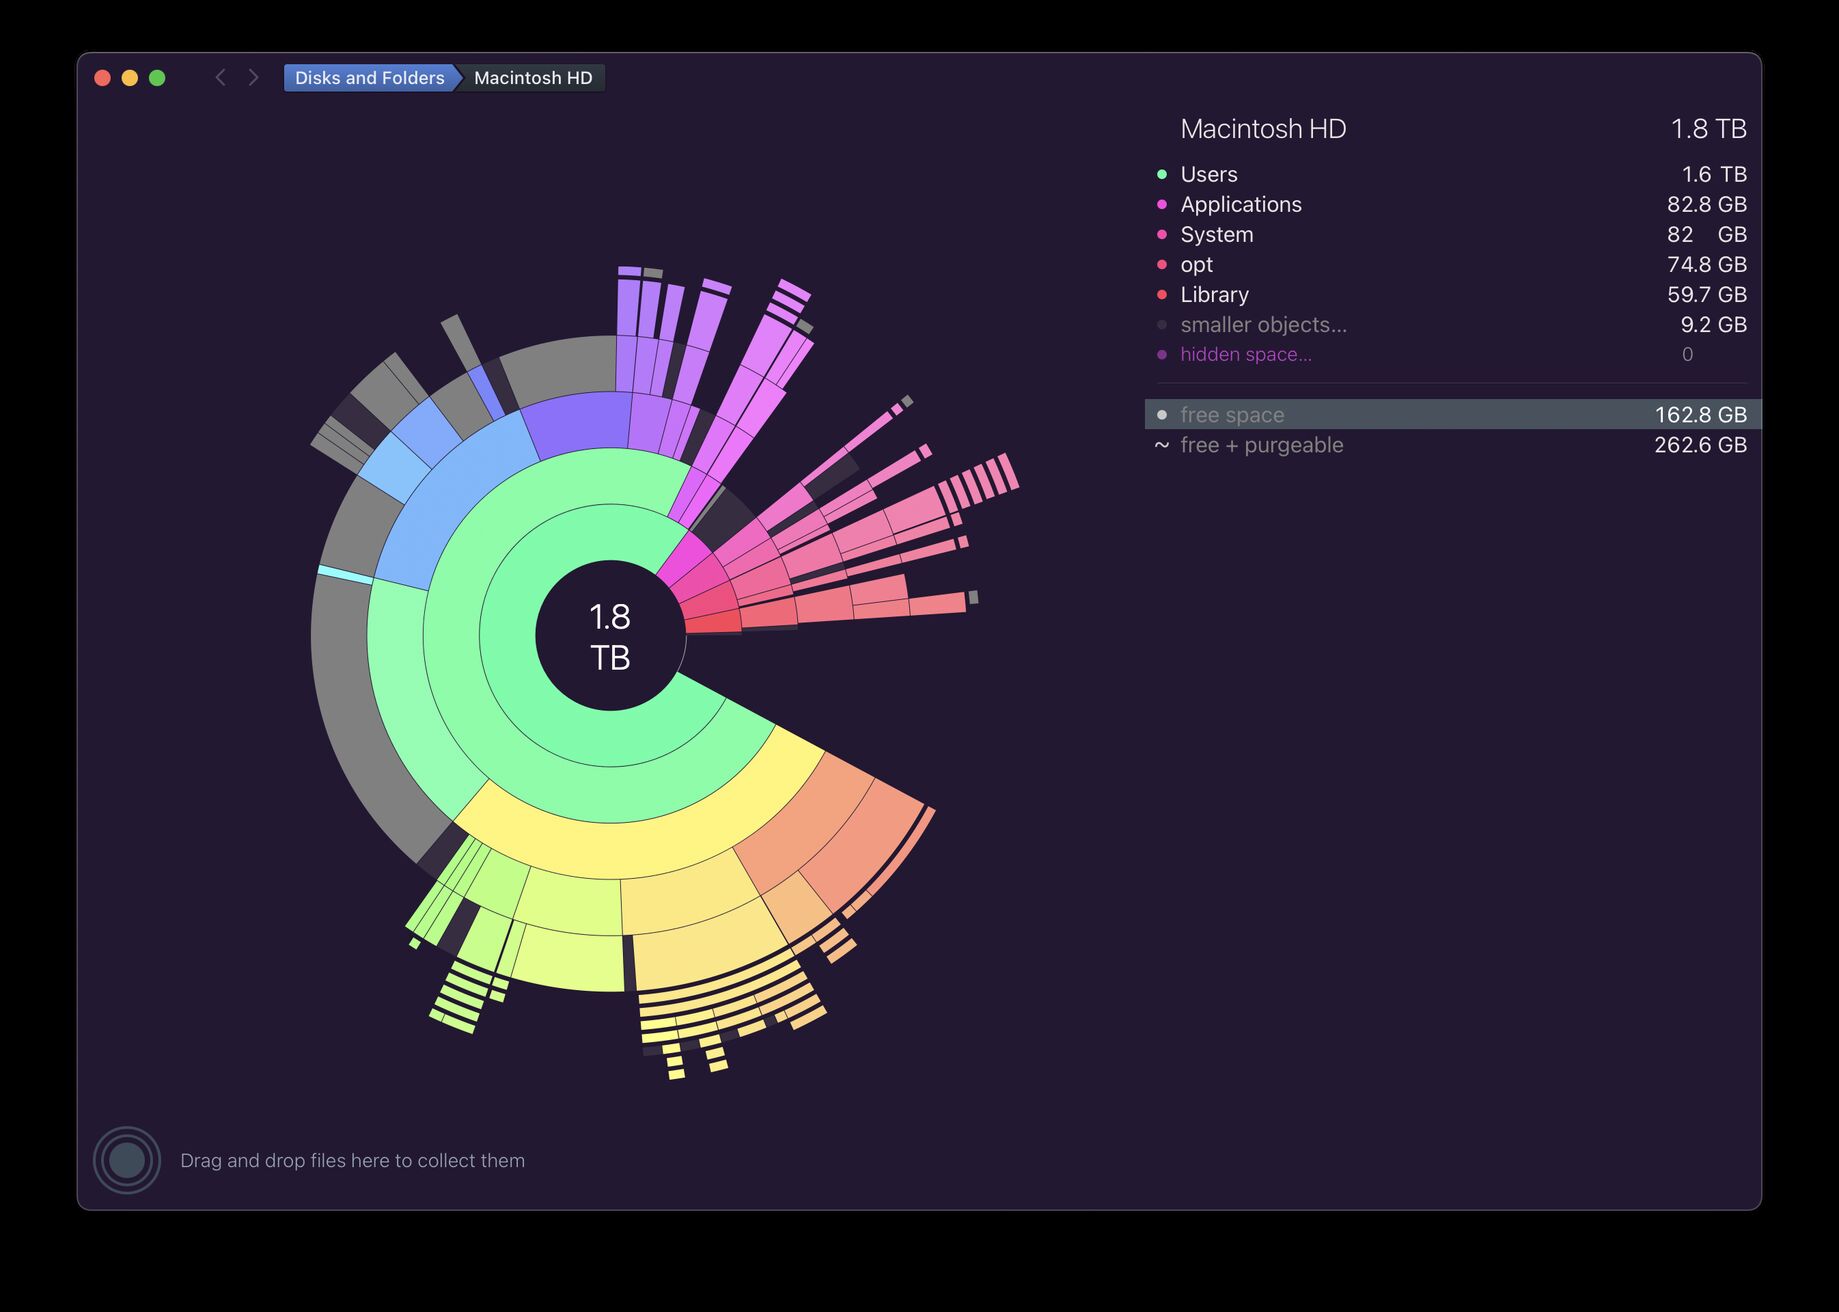
Task: Select the free space row
Action: click(x=1452, y=414)
